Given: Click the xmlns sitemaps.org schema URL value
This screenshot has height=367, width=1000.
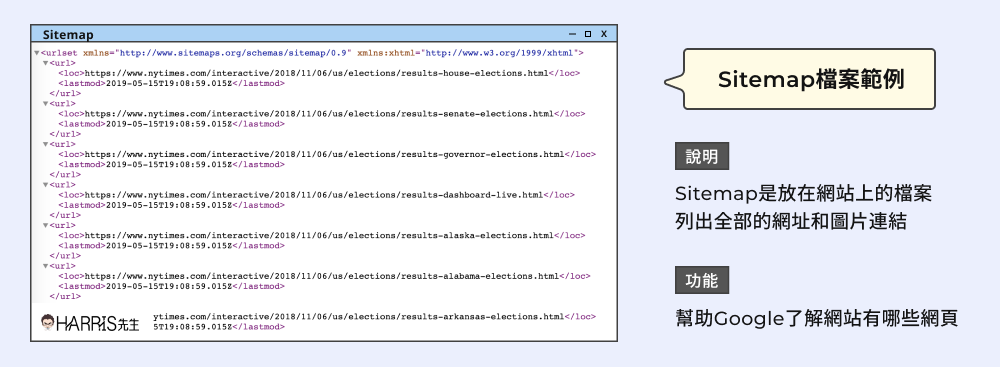Looking at the screenshot, I should (x=233, y=54).
